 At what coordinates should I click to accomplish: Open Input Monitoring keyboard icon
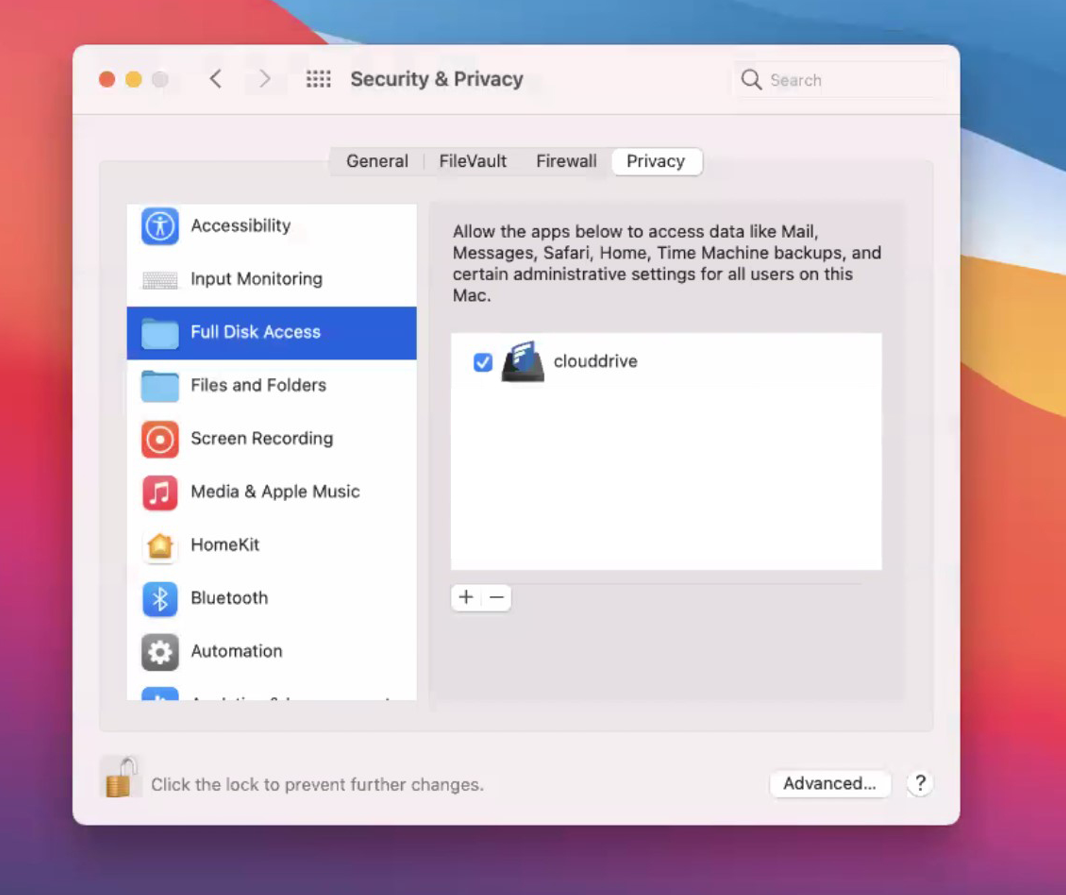coord(160,280)
